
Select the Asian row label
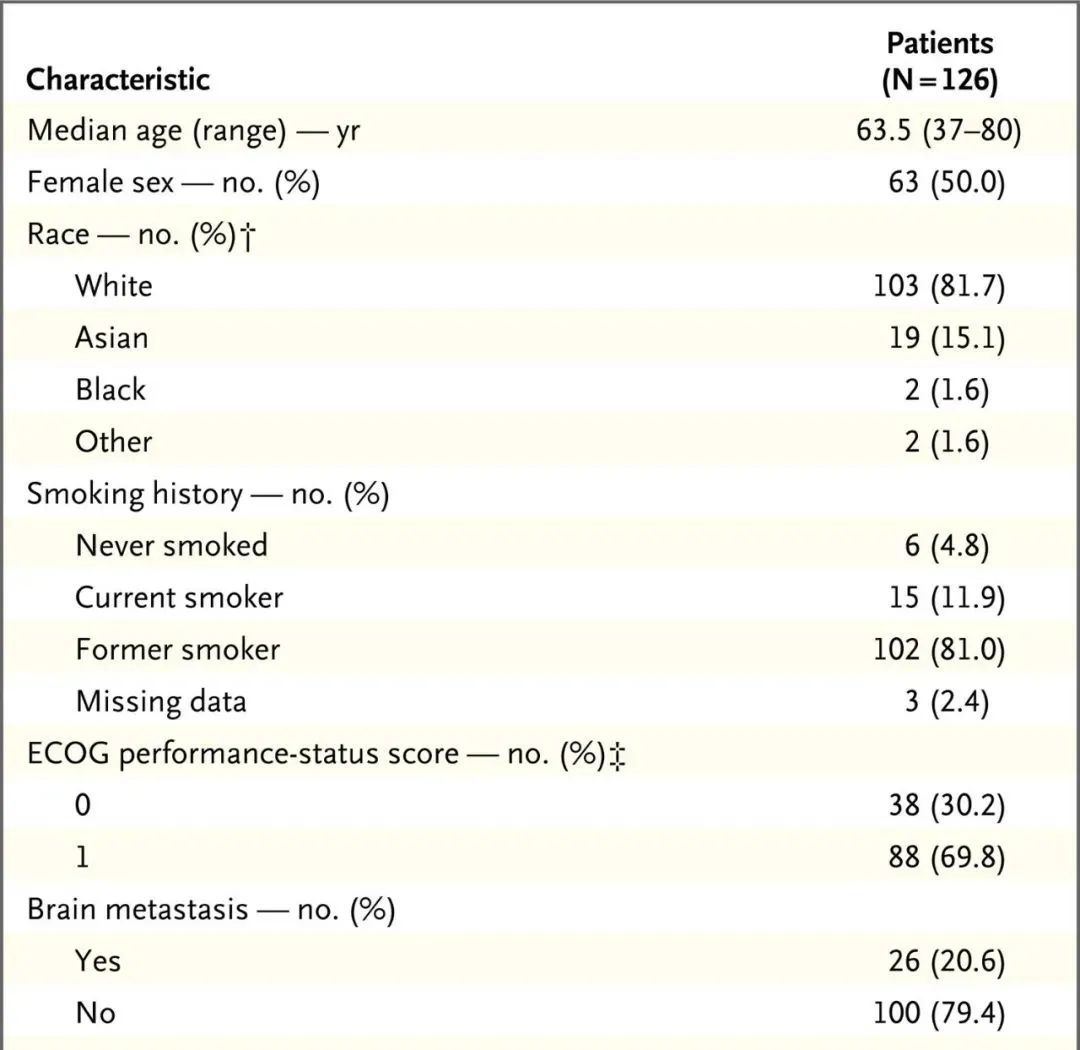112,338
